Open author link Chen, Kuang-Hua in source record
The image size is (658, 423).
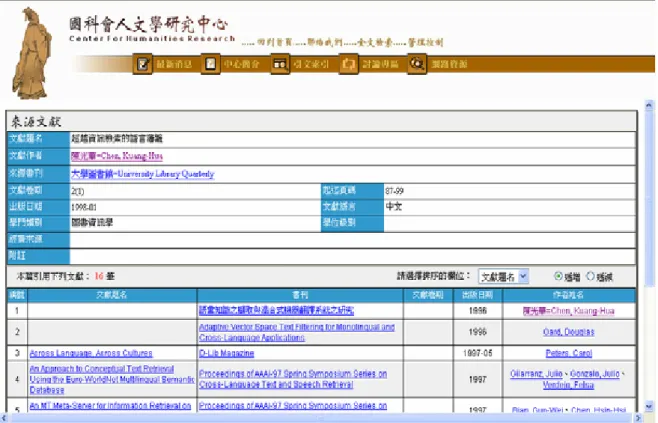pos(117,156)
